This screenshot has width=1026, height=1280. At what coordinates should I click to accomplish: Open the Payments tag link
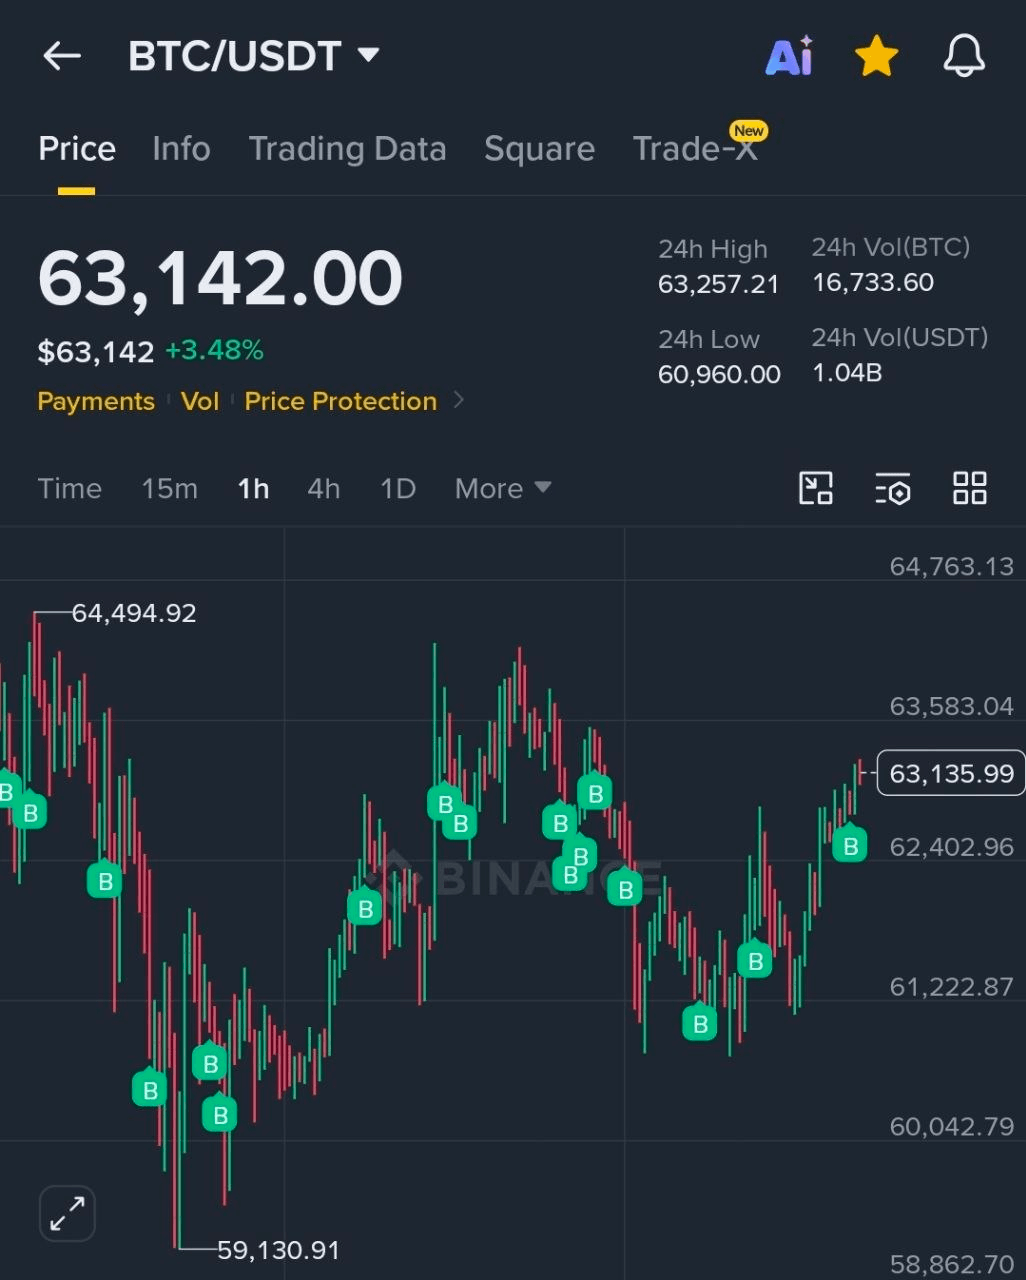pos(96,401)
